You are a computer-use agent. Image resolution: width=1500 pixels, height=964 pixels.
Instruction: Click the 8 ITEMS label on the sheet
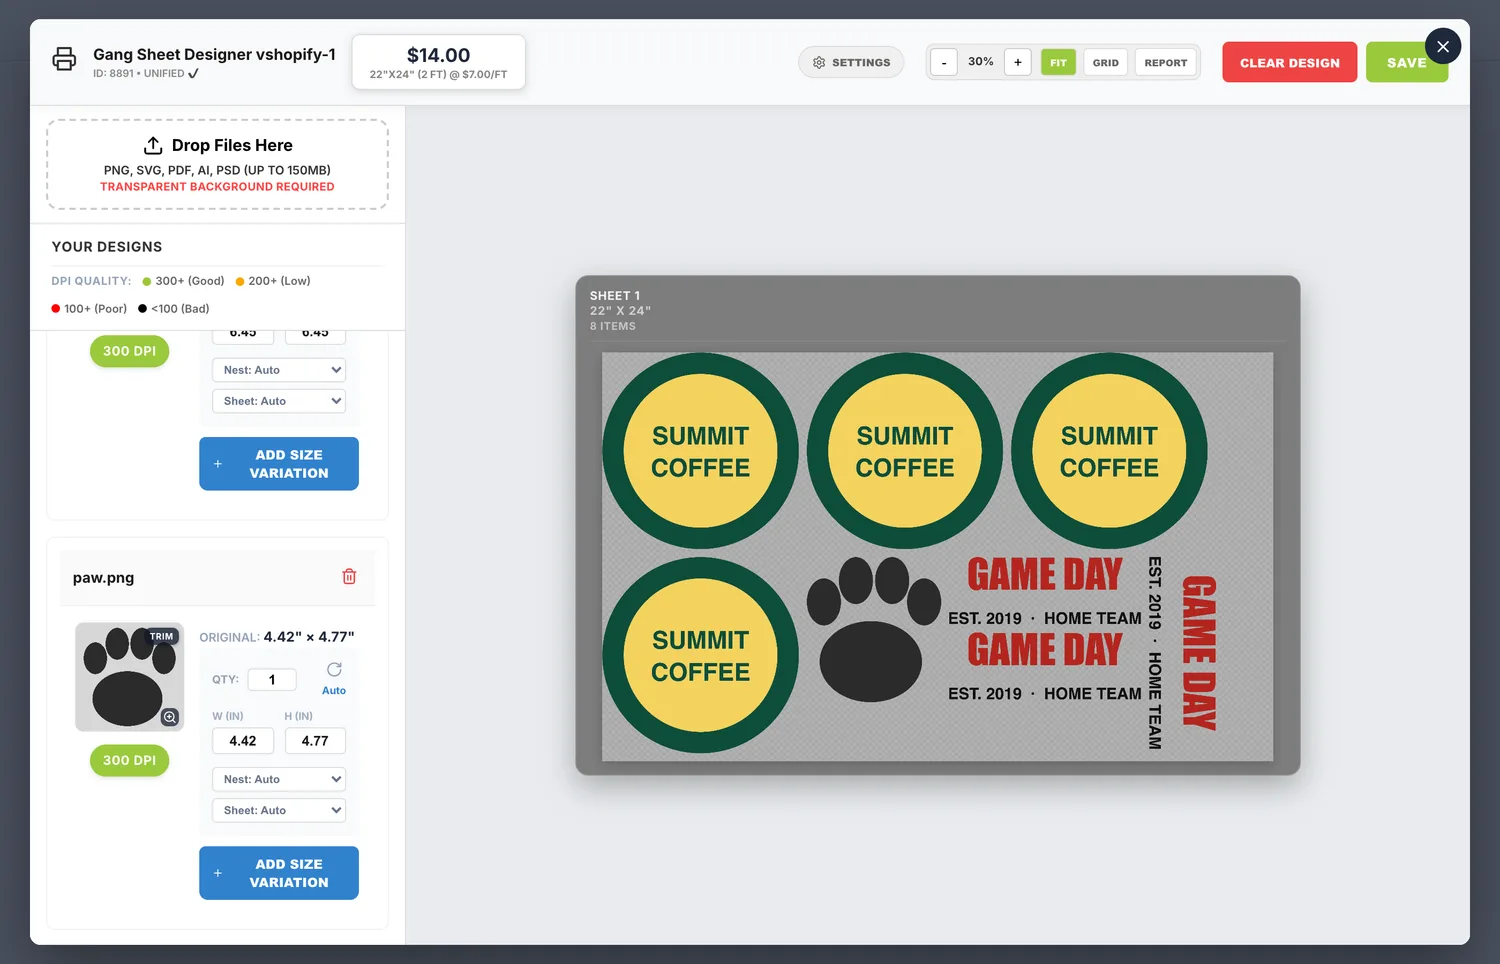tap(613, 326)
